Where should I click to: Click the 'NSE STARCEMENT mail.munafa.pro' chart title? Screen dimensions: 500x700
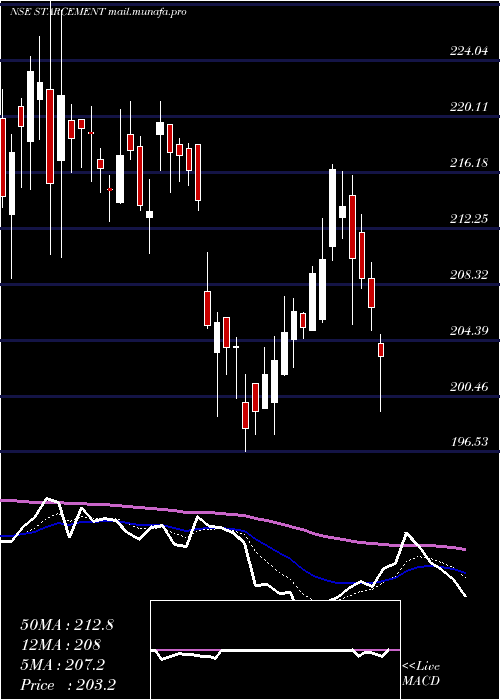tap(98, 12)
